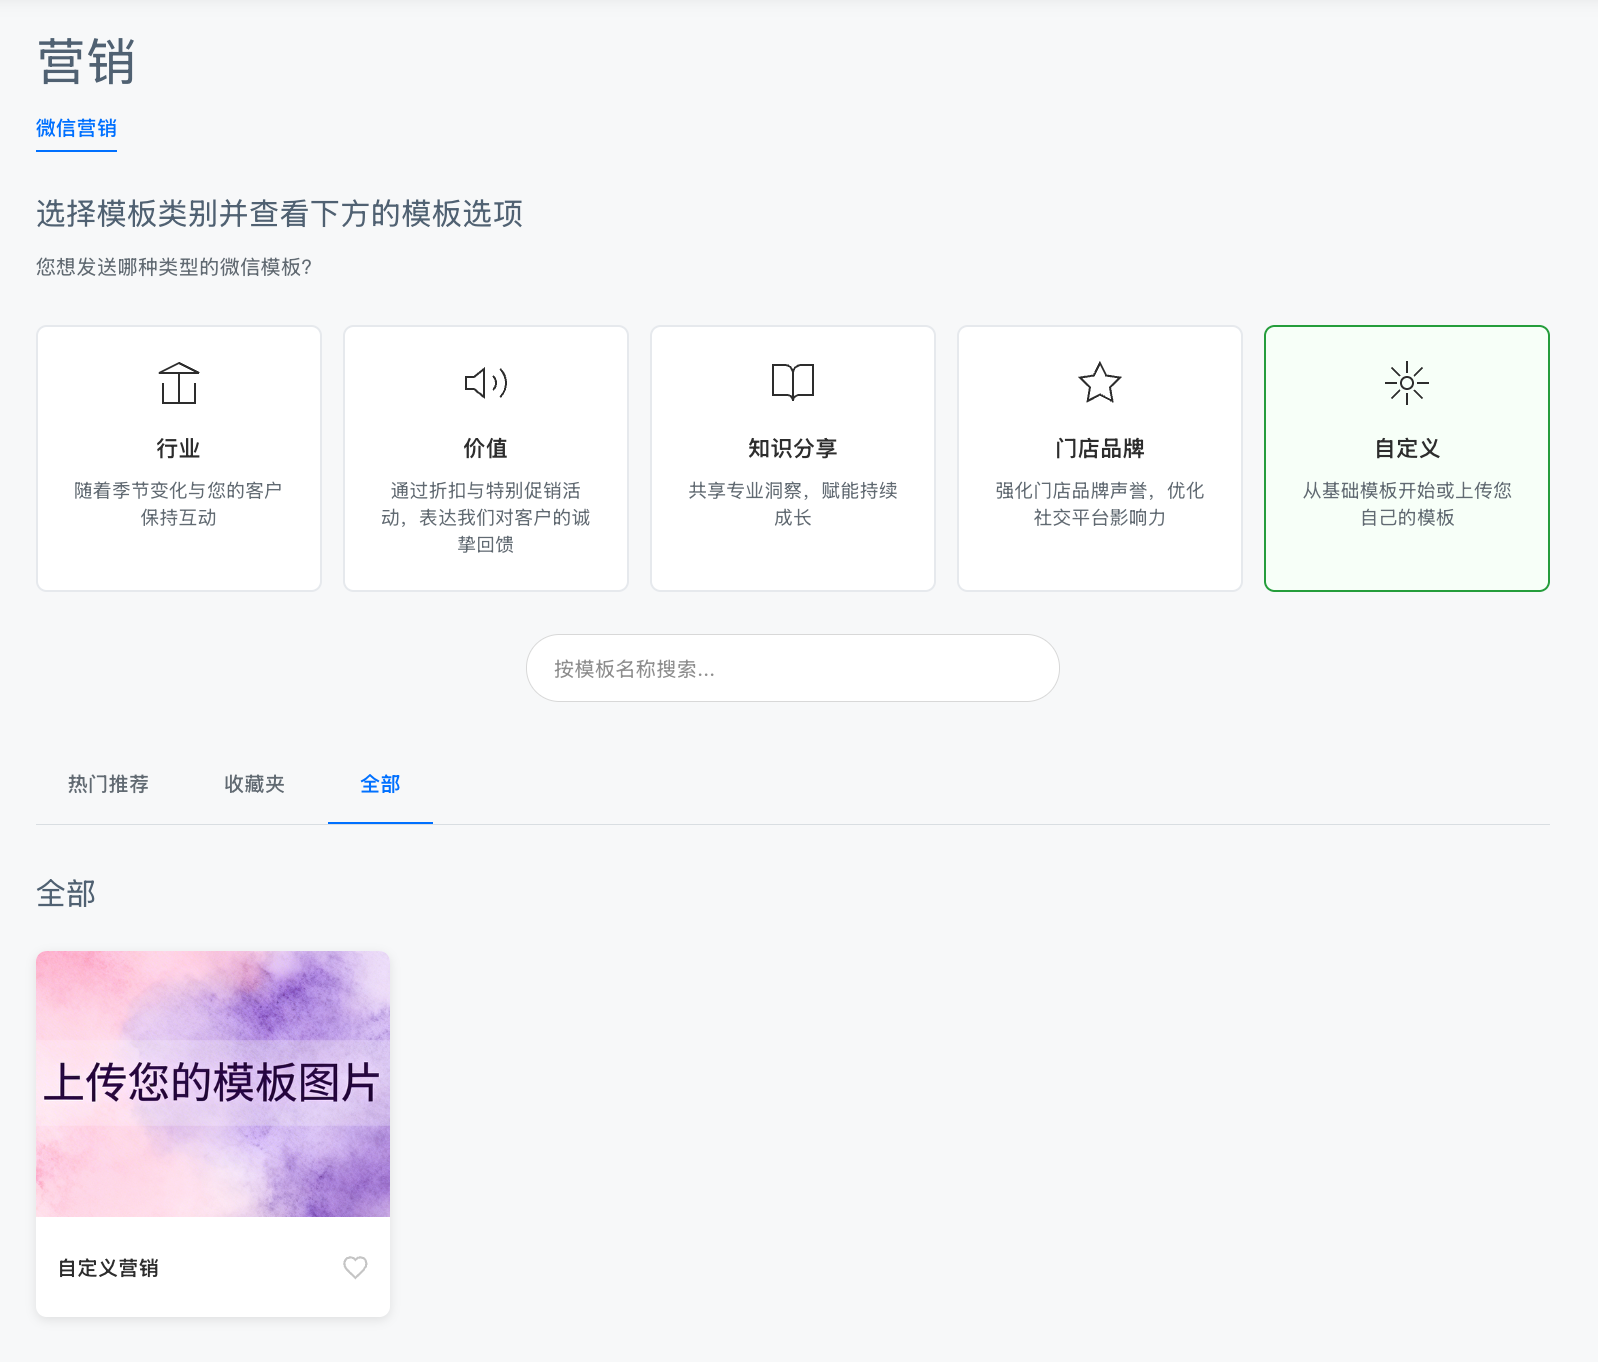Click the 通过折扣与特别促销活动 description text
The height and width of the screenshot is (1362, 1598).
pyautogui.click(x=486, y=517)
